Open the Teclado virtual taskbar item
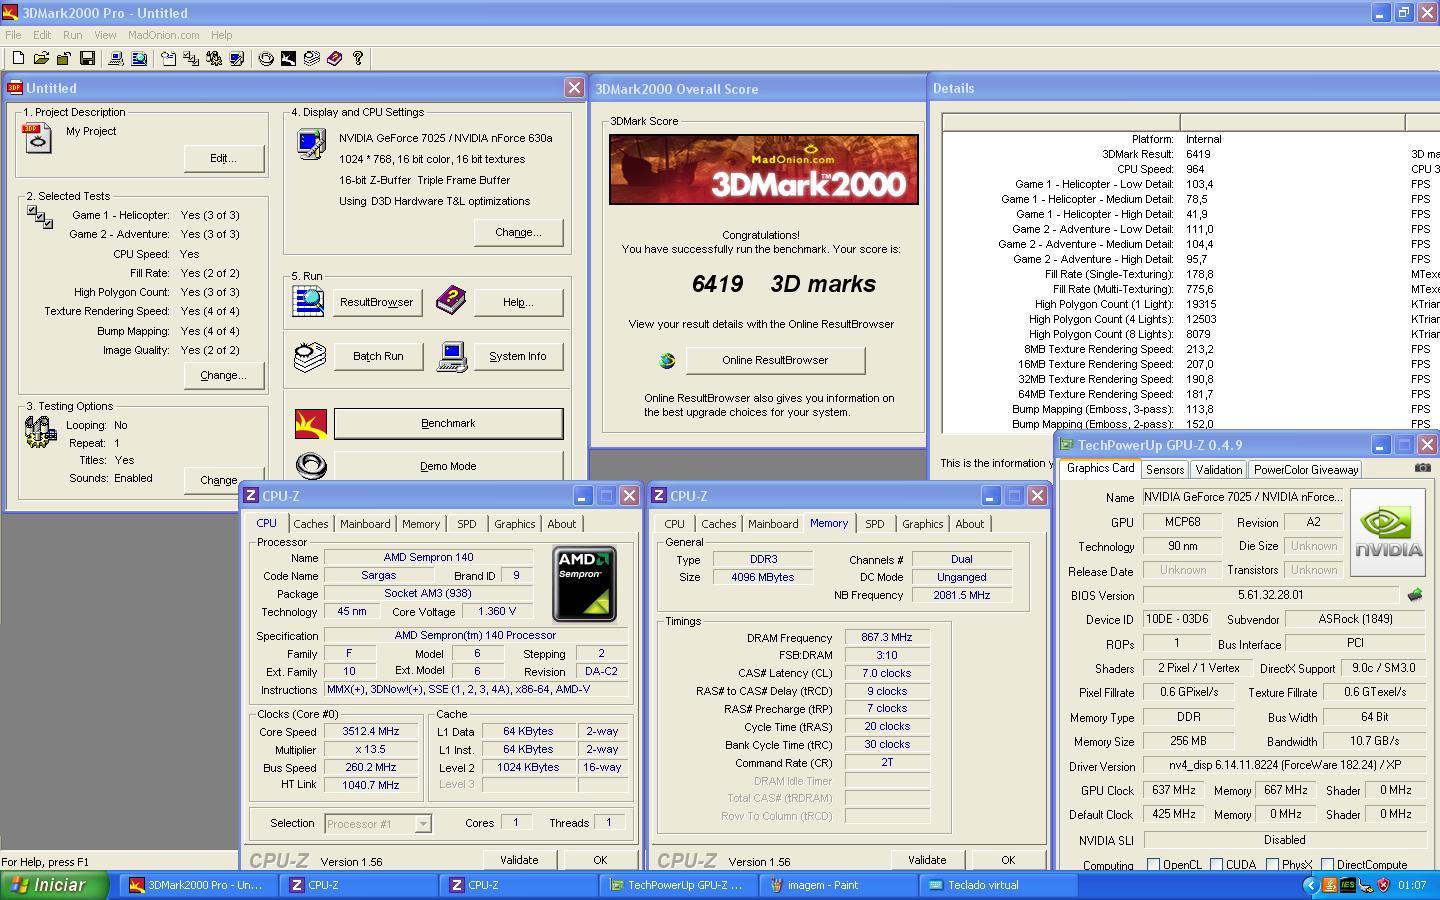Screen dimensions: 1440x900 pos(999,885)
